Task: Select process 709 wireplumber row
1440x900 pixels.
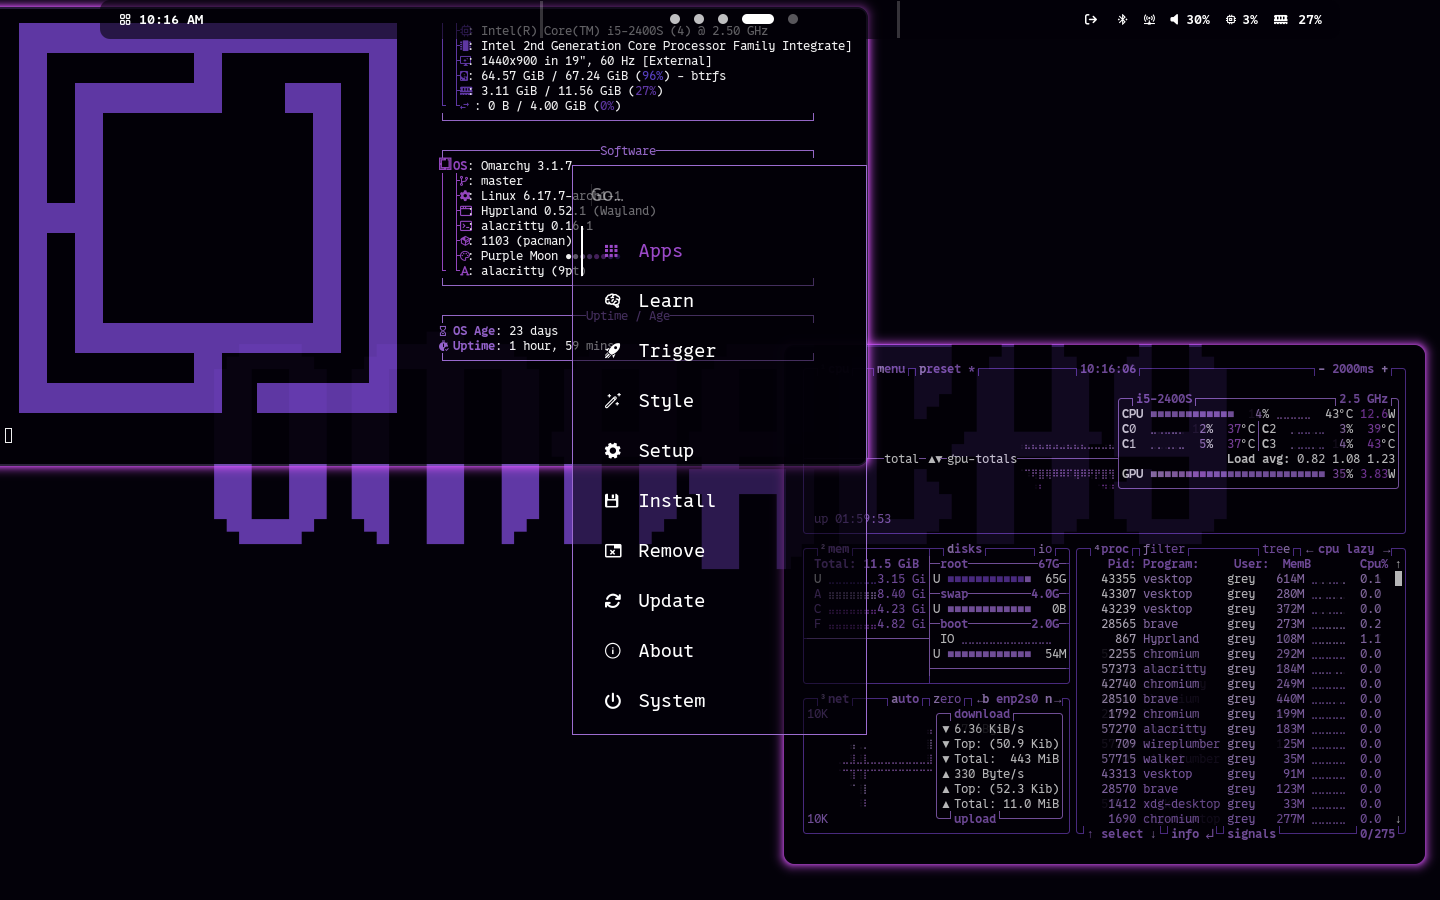Action: [x=1240, y=744]
